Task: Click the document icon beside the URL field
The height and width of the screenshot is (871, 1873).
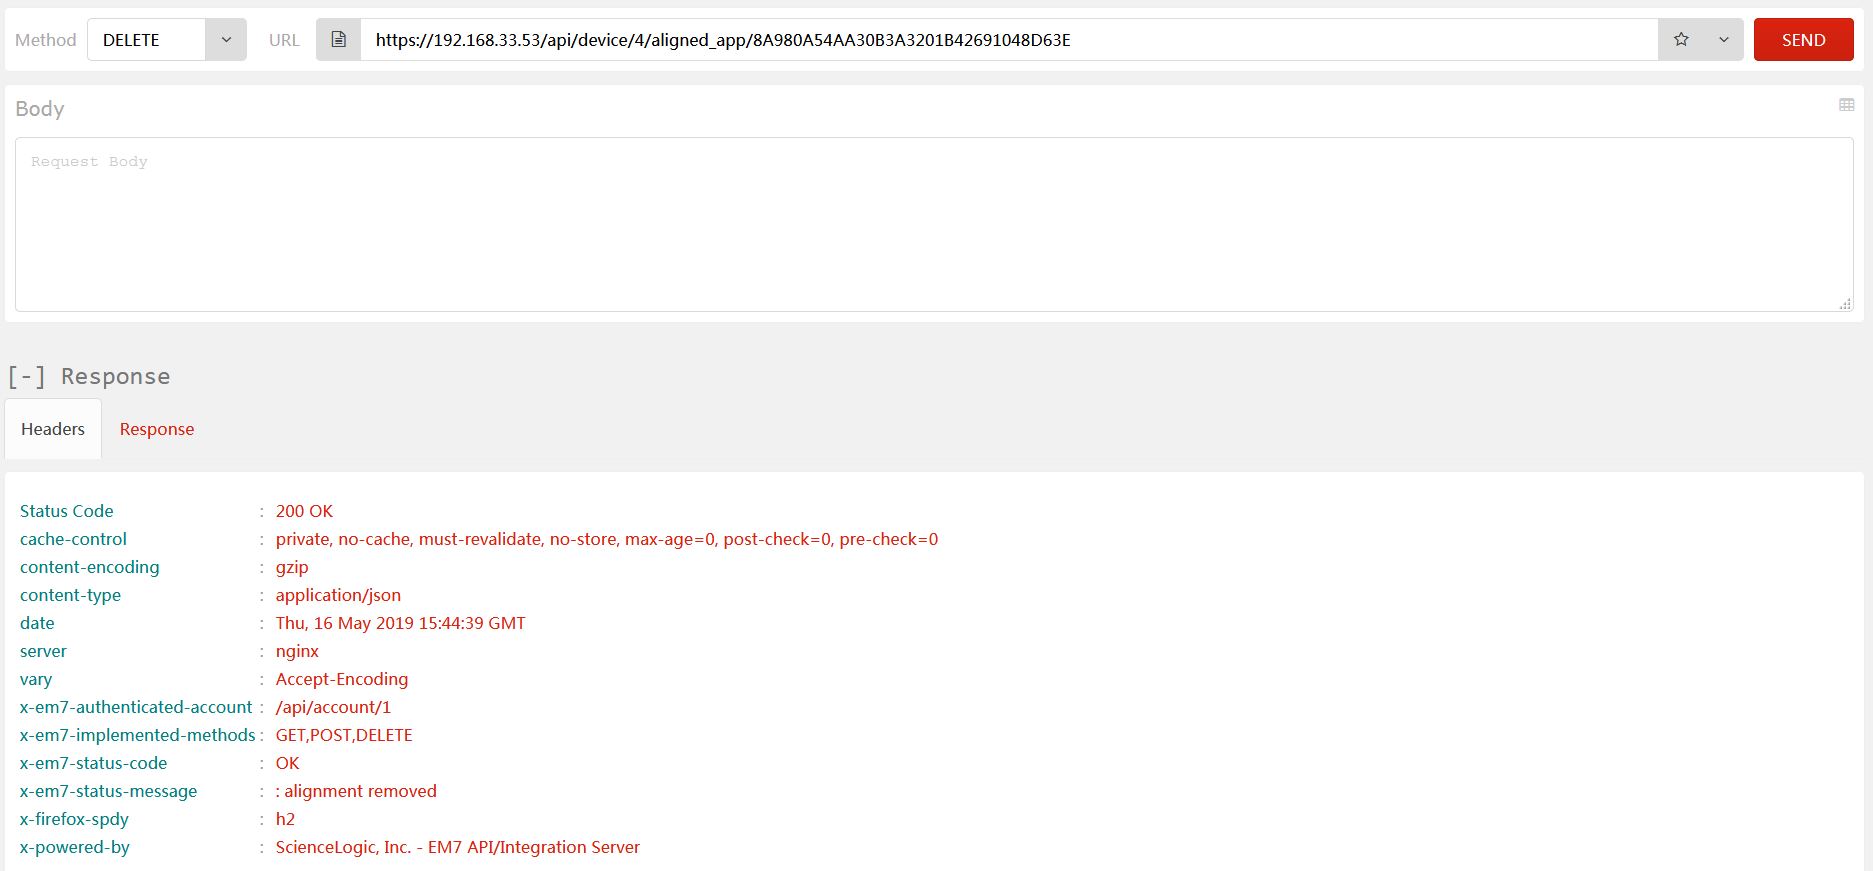Action: tap(339, 40)
